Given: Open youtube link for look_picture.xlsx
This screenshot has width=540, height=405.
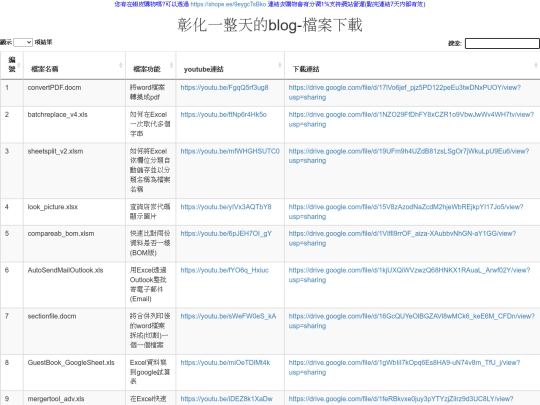Looking at the screenshot, I should pyautogui.click(x=226, y=207).
